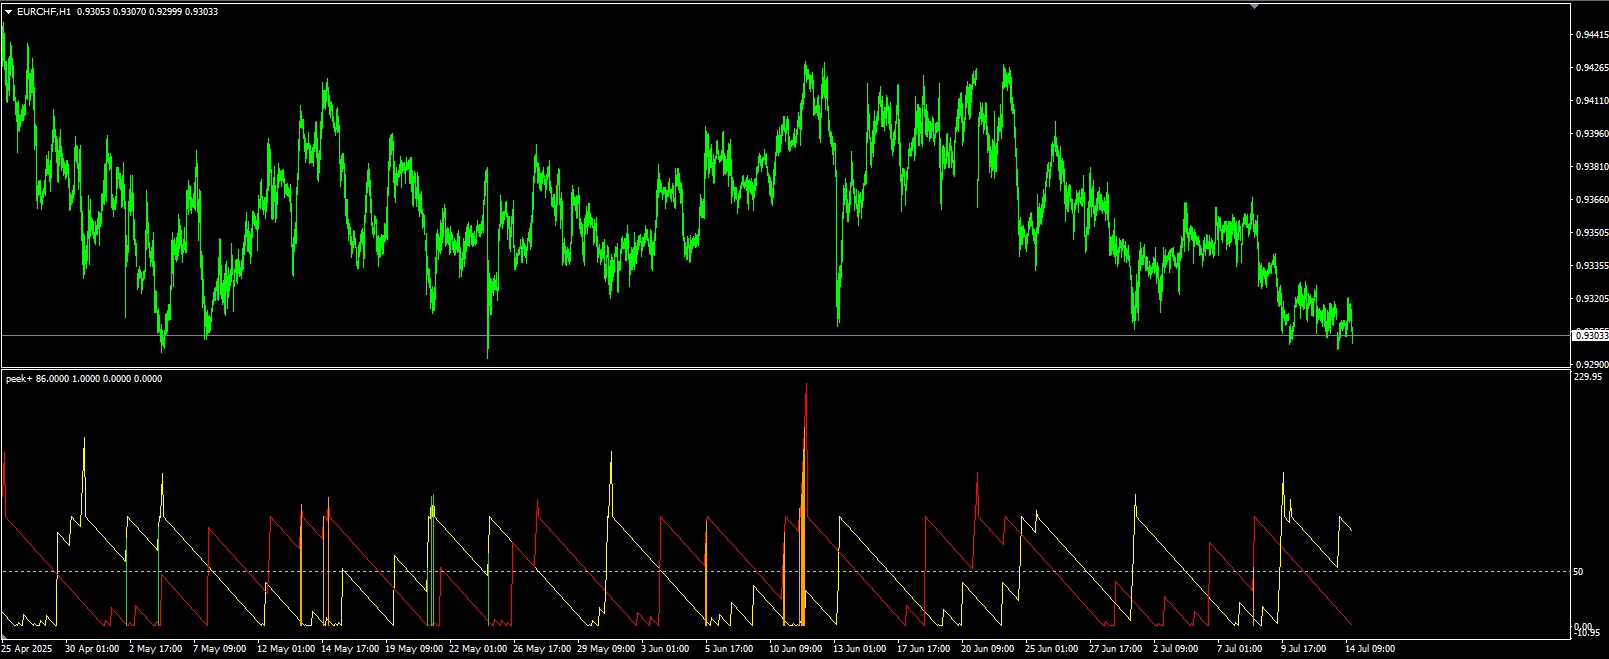The height and width of the screenshot is (659, 1609).
Task: Click the OHLC values 0.93053 0.93070 0.92999 0.93033
Action: click(148, 12)
